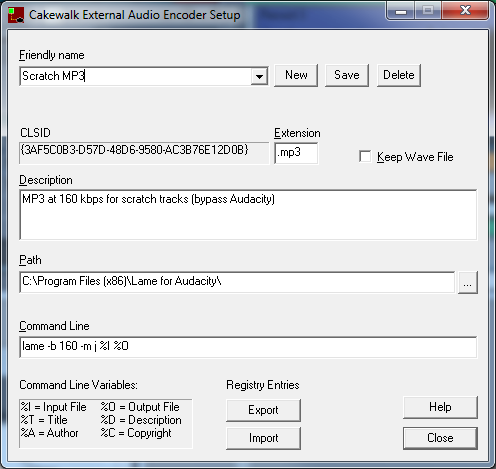Viewport: 496px width, 469px height.
Task: Click the CLSID read-only field
Action: (x=144, y=153)
